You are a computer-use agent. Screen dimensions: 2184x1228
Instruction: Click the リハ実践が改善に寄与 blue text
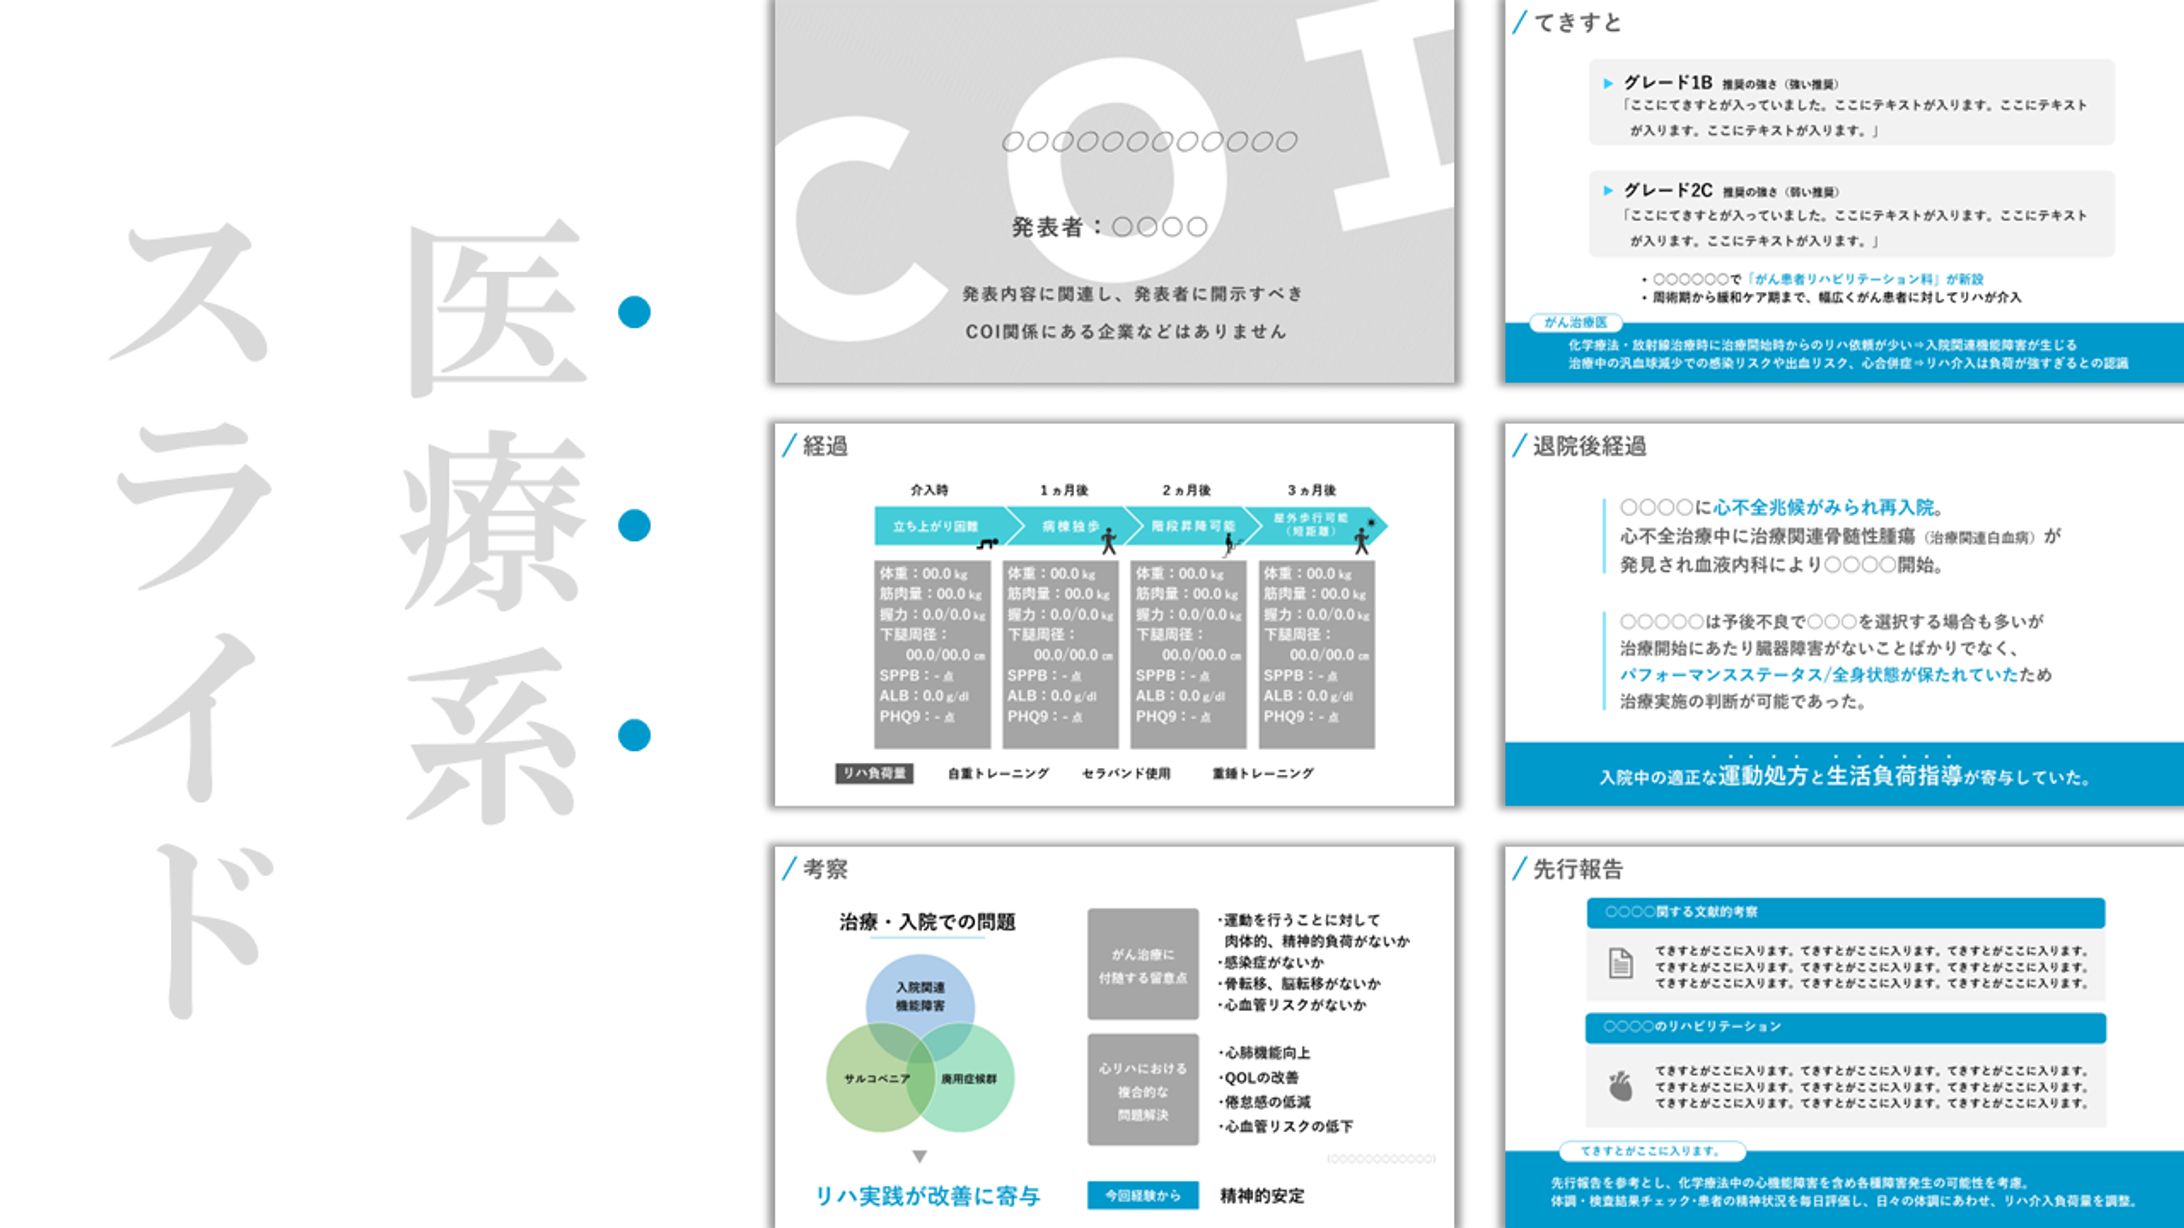point(927,1196)
